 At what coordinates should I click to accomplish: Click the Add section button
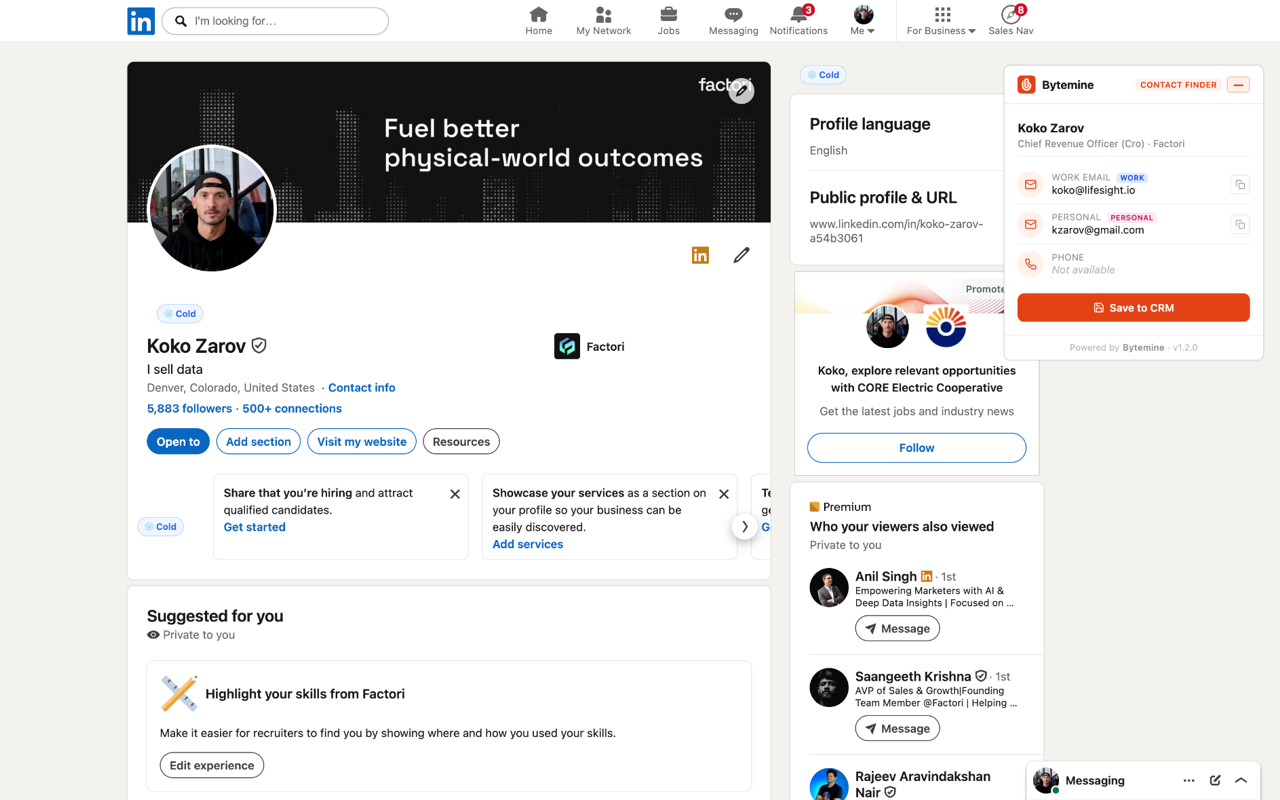[x=258, y=441]
